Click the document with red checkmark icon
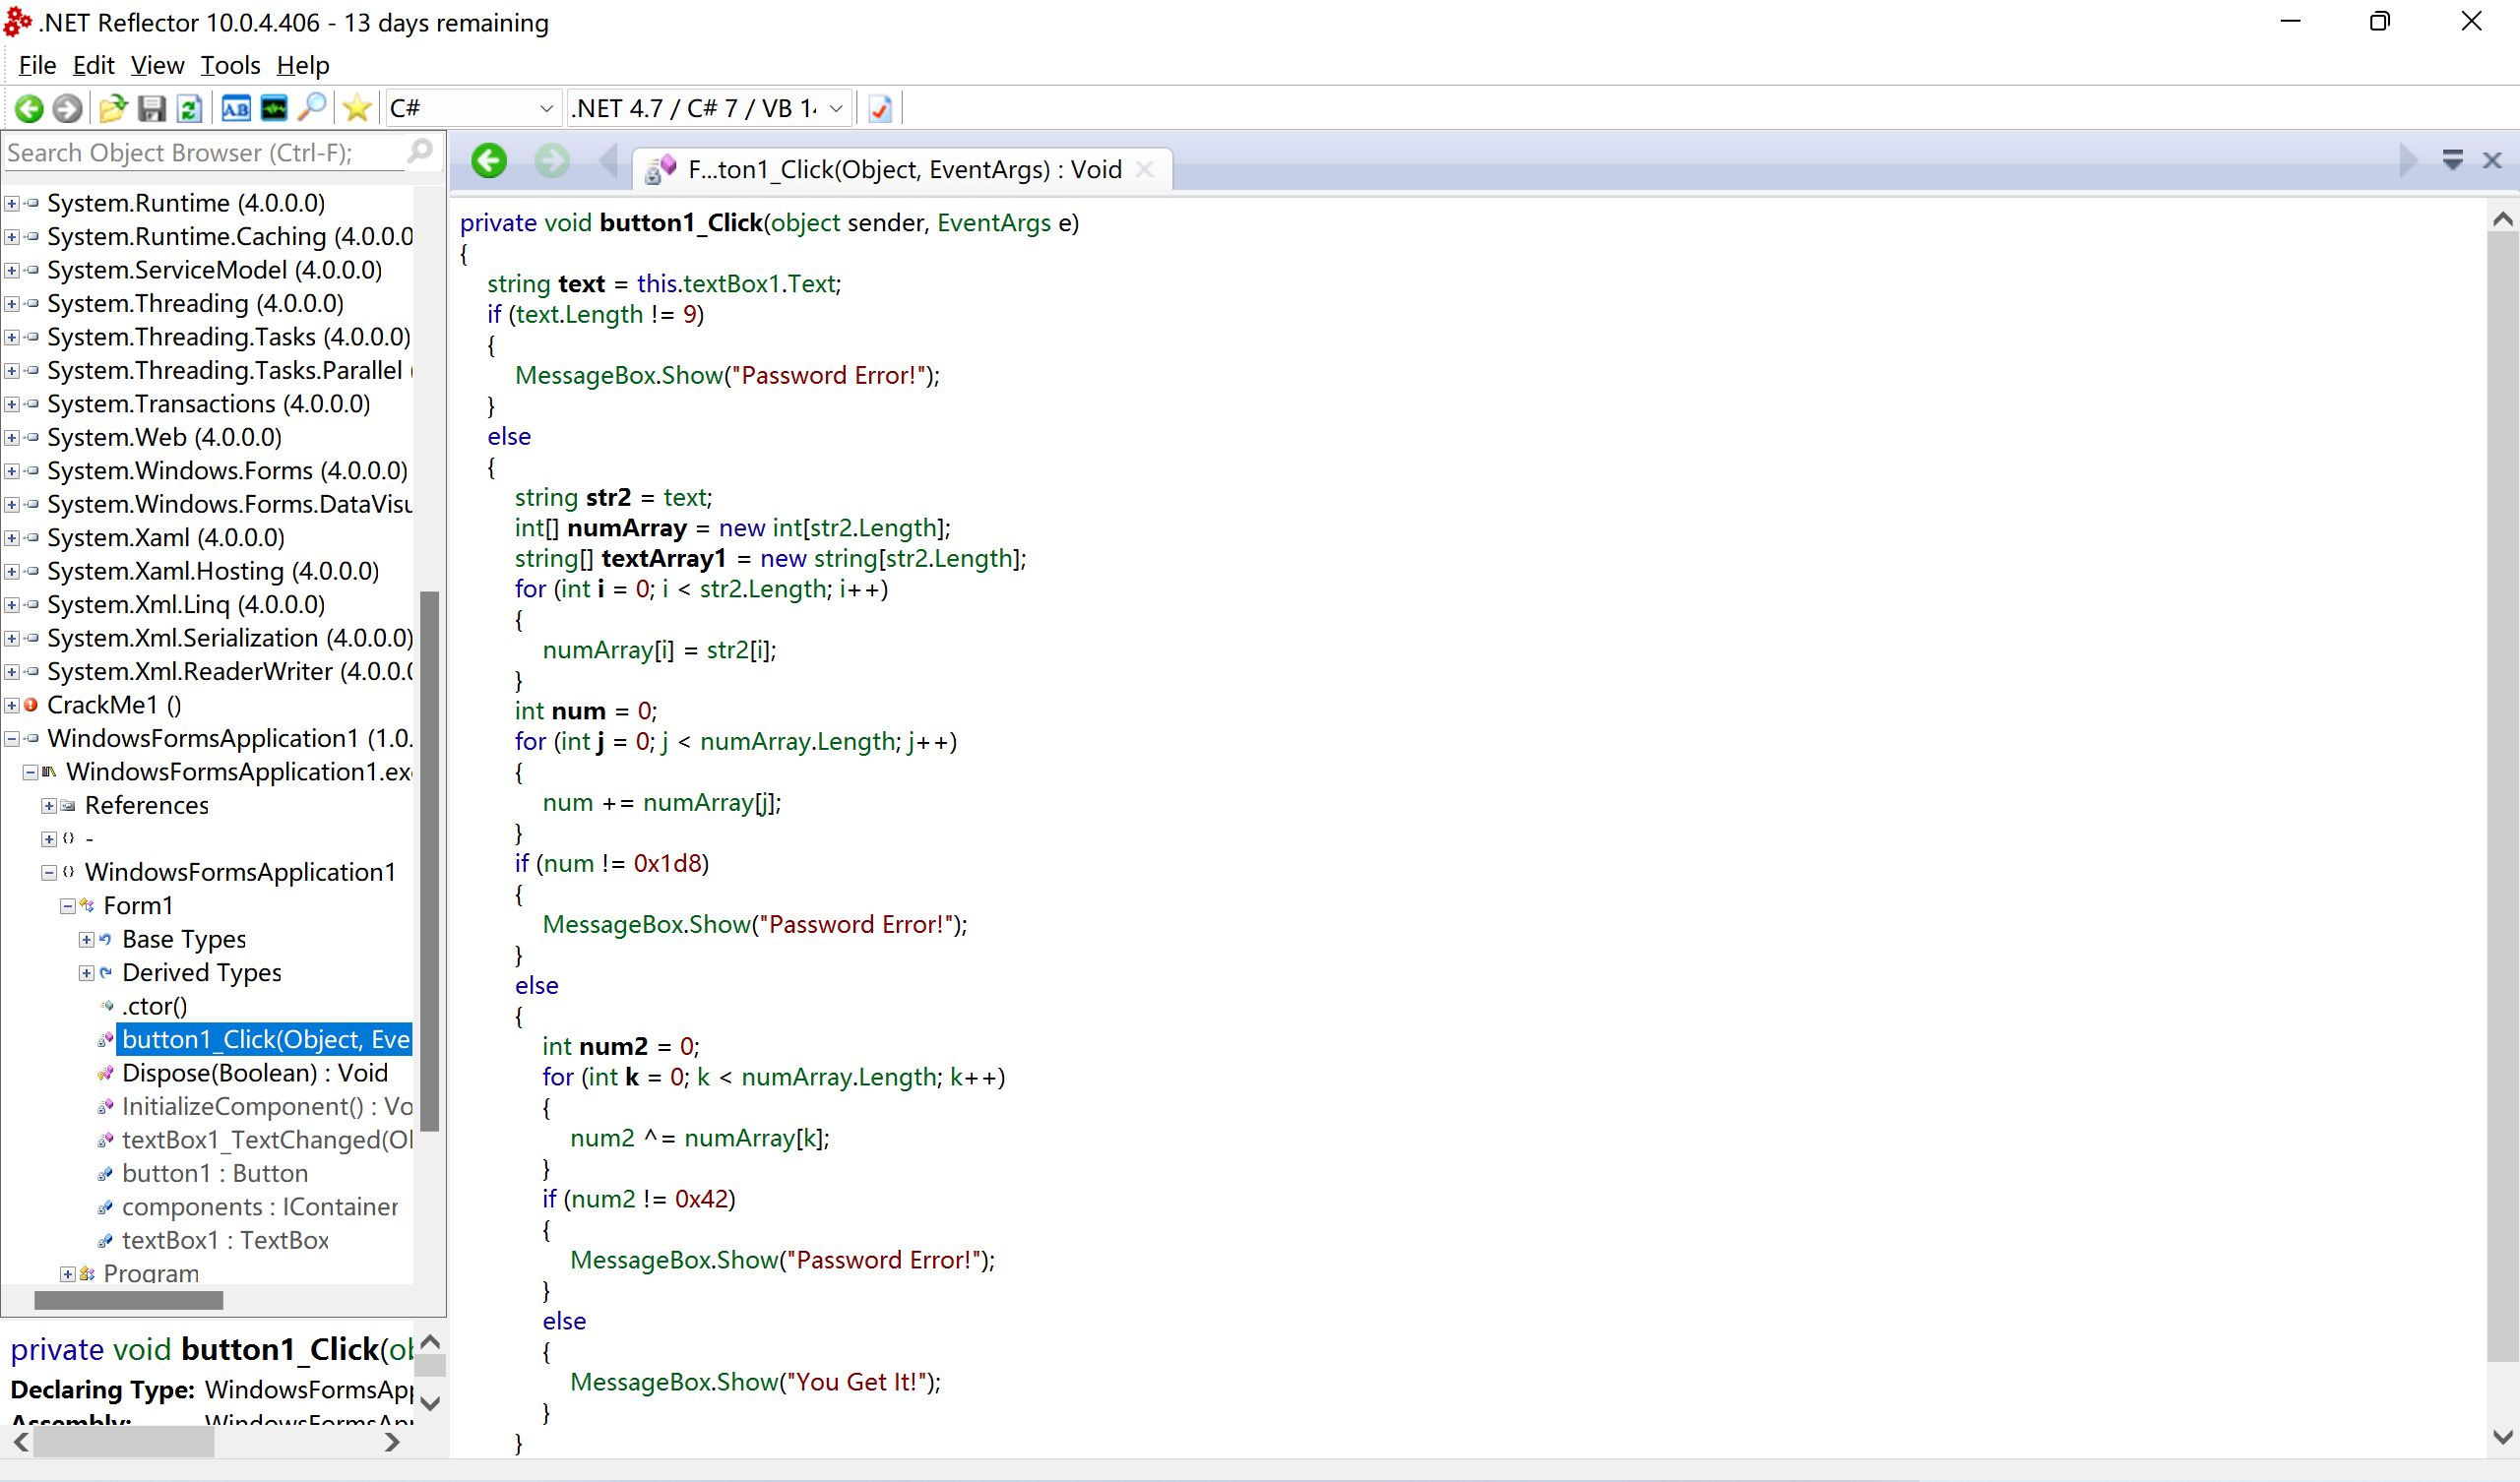The width and height of the screenshot is (2520, 1482). click(x=880, y=108)
